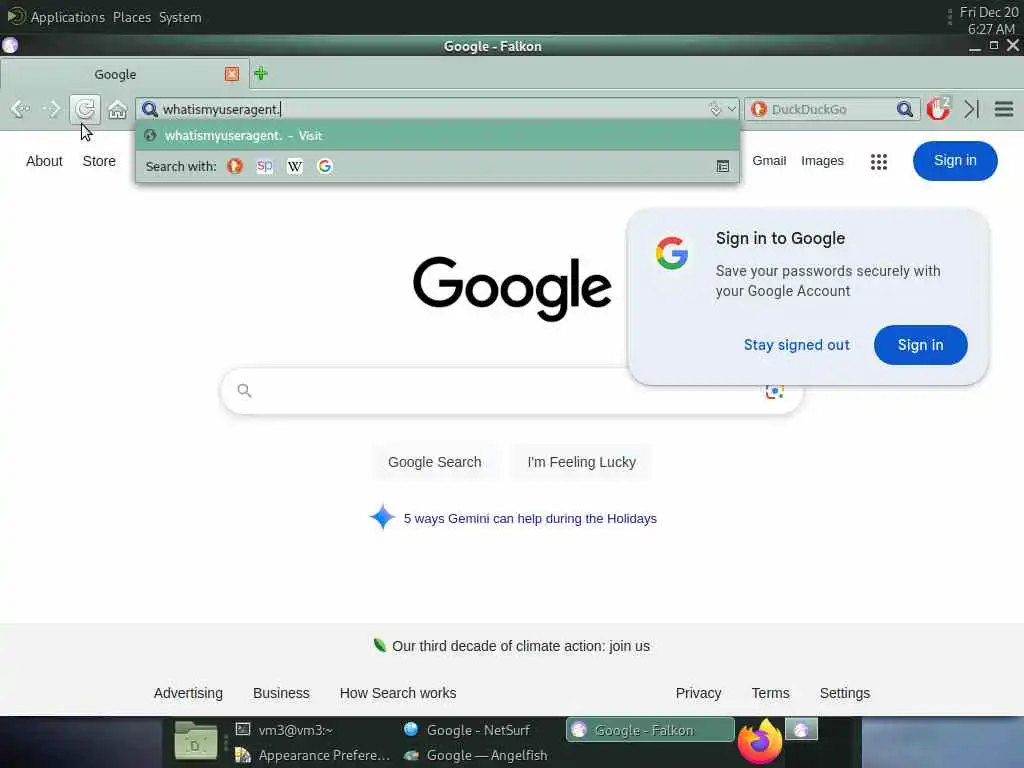Open the Places menu
This screenshot has height=768, width=1024.
[x=132, y=17]
